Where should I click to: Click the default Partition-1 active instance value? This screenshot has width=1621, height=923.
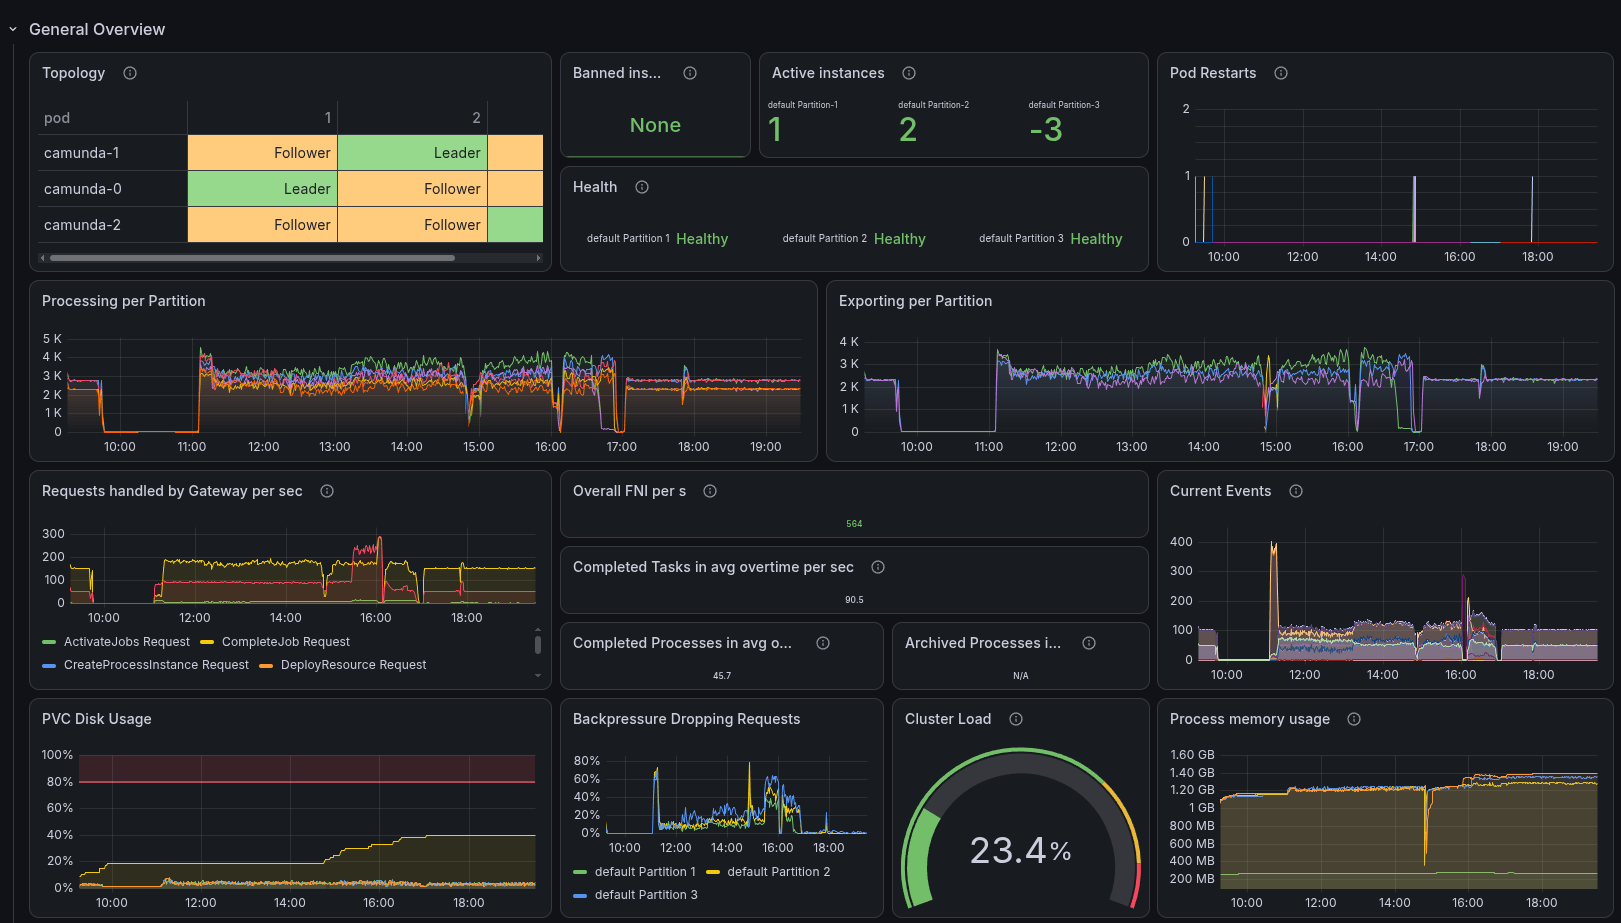point(775,130)
